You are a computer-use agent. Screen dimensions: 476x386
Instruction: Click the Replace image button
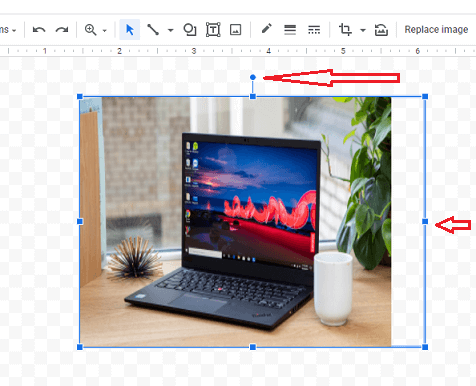436,30
